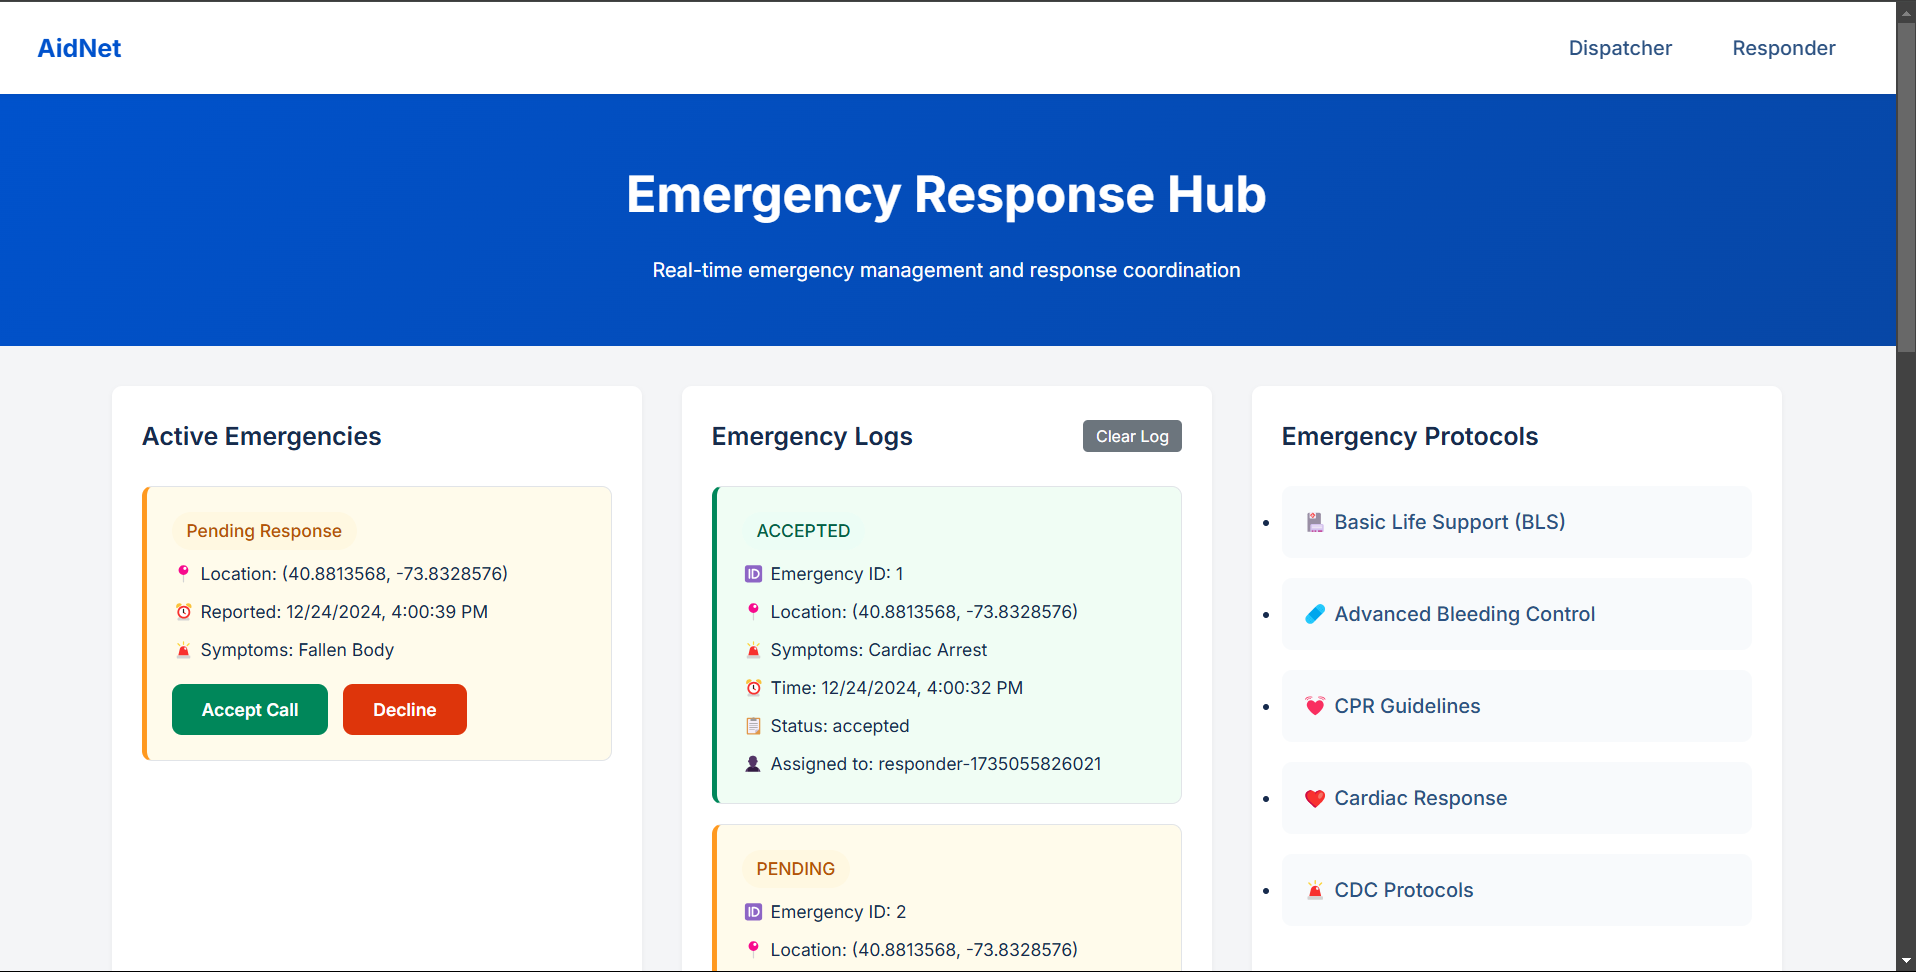The height and width of the screenshot is (972, 1916).
Task: Click the Real-time emergency management subtitle
Action: click(x=946, y=270)
